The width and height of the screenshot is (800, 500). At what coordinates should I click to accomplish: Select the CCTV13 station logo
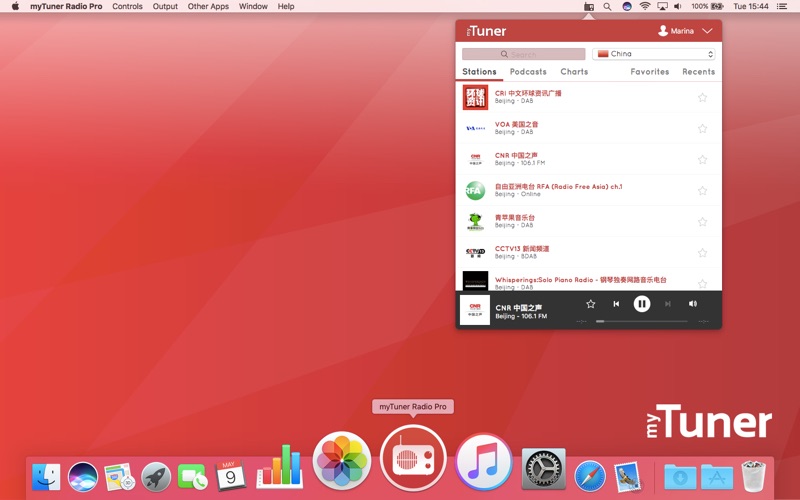476,253
